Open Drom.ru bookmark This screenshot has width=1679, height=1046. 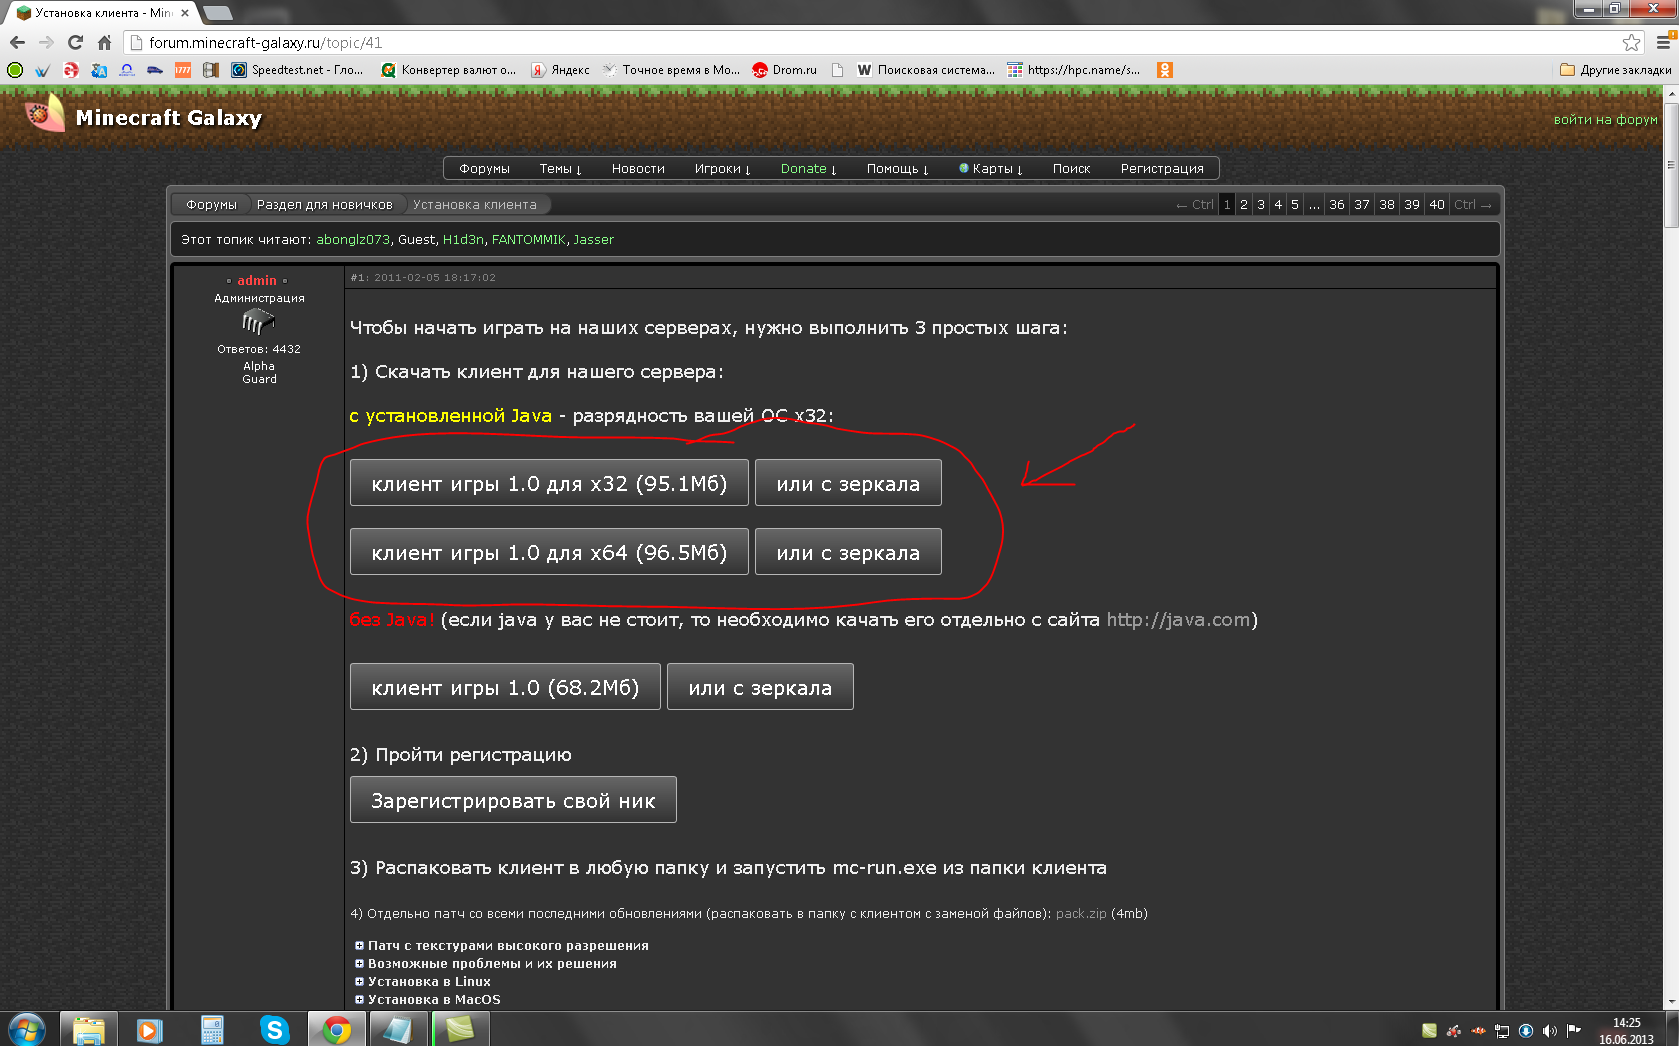[x=784, y=70]
